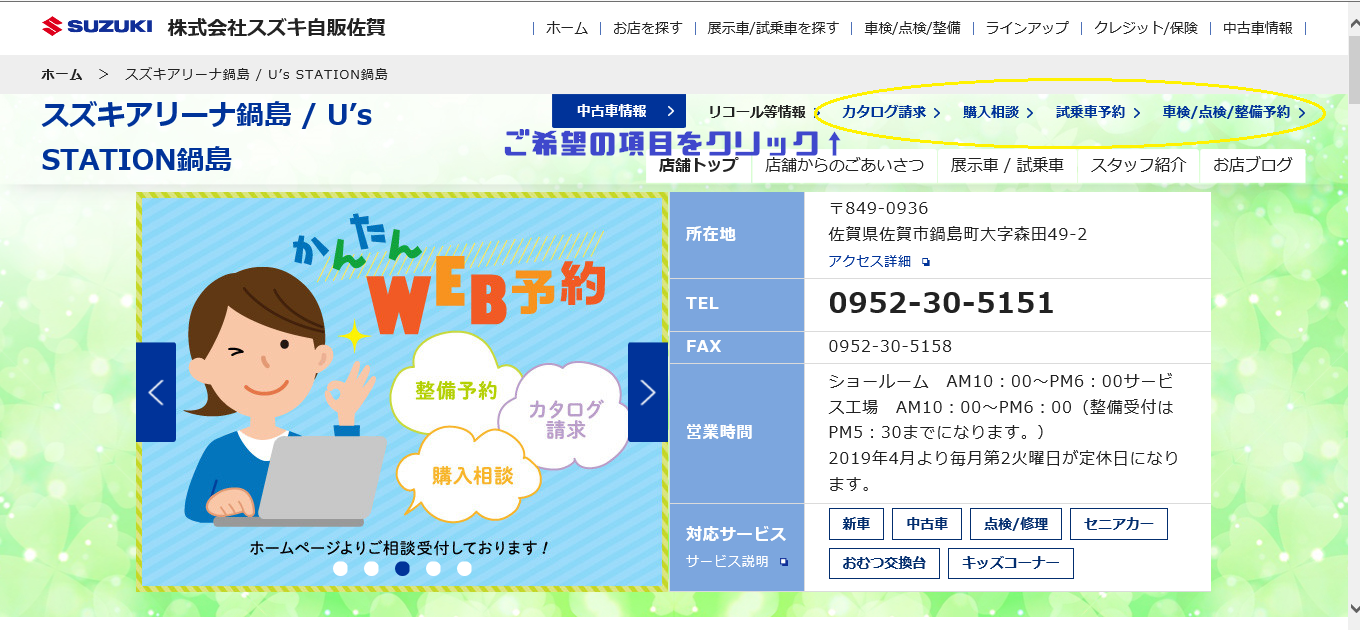Advance the banner carousel to the next slide
The width and height of the screenshot is (1360, 630).
coord(648,392)
